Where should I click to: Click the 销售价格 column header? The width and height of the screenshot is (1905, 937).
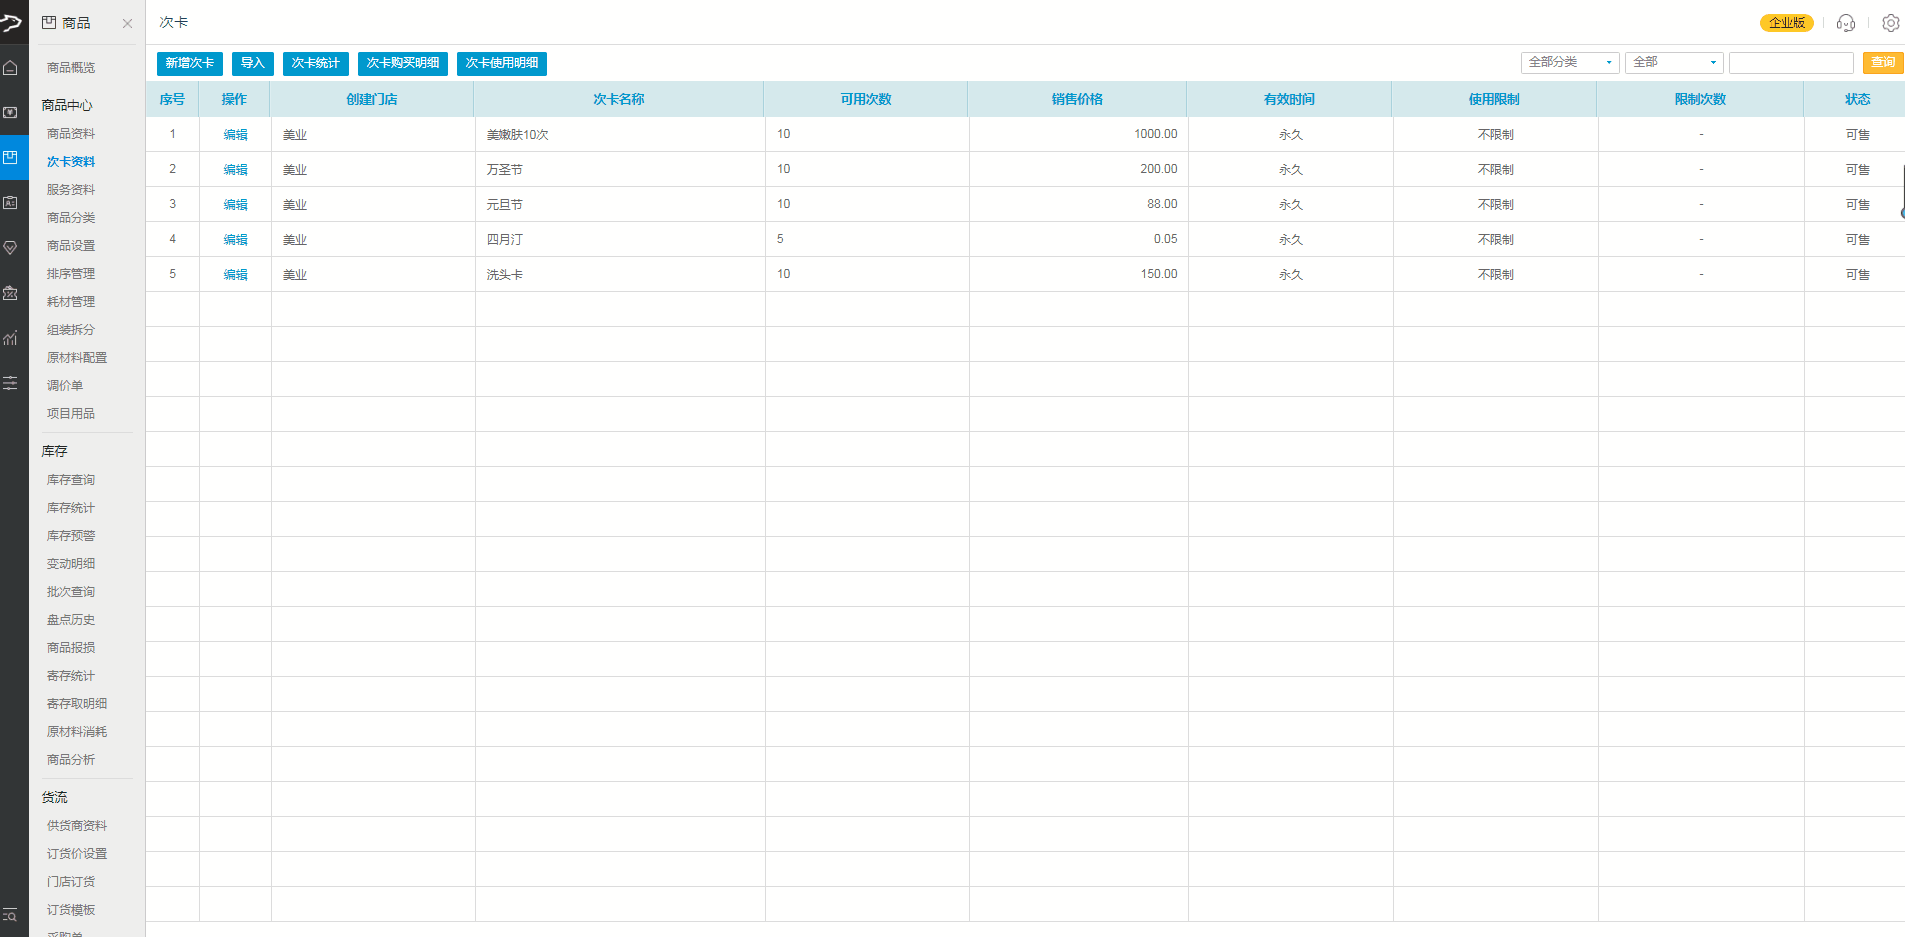tap(1077, 99)
